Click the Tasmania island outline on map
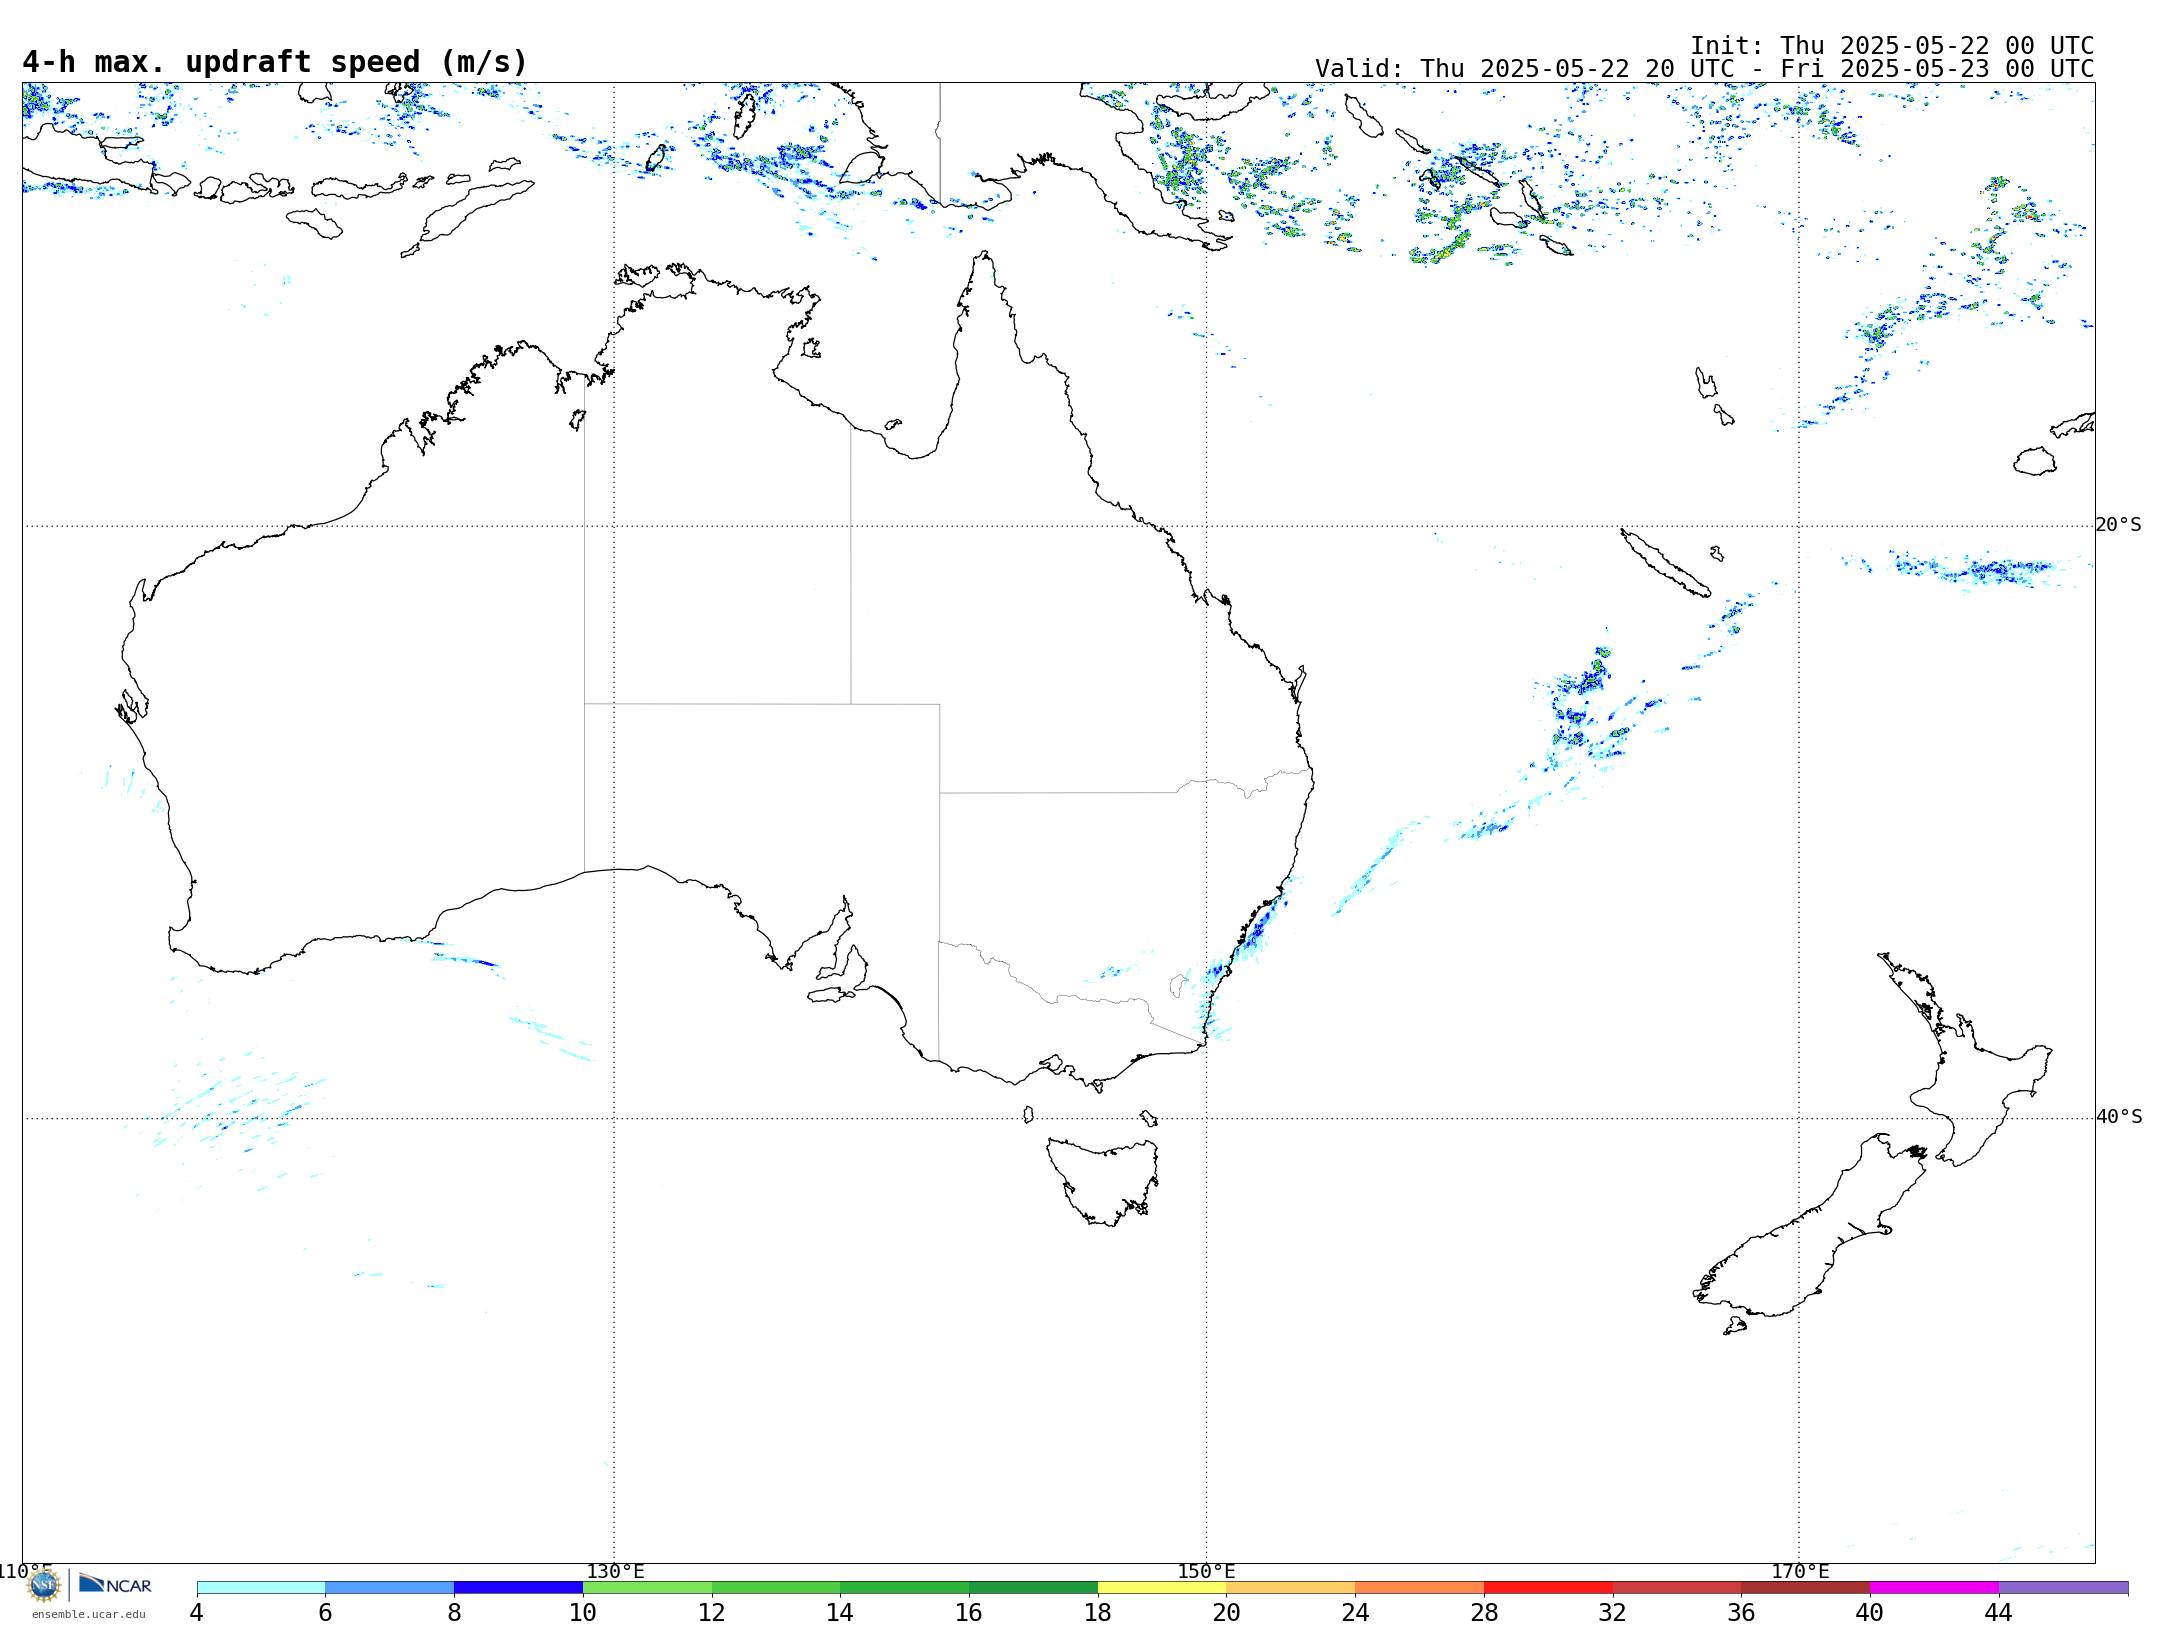This screenshot has width=2160, height=1626. coord(1103,1180)
